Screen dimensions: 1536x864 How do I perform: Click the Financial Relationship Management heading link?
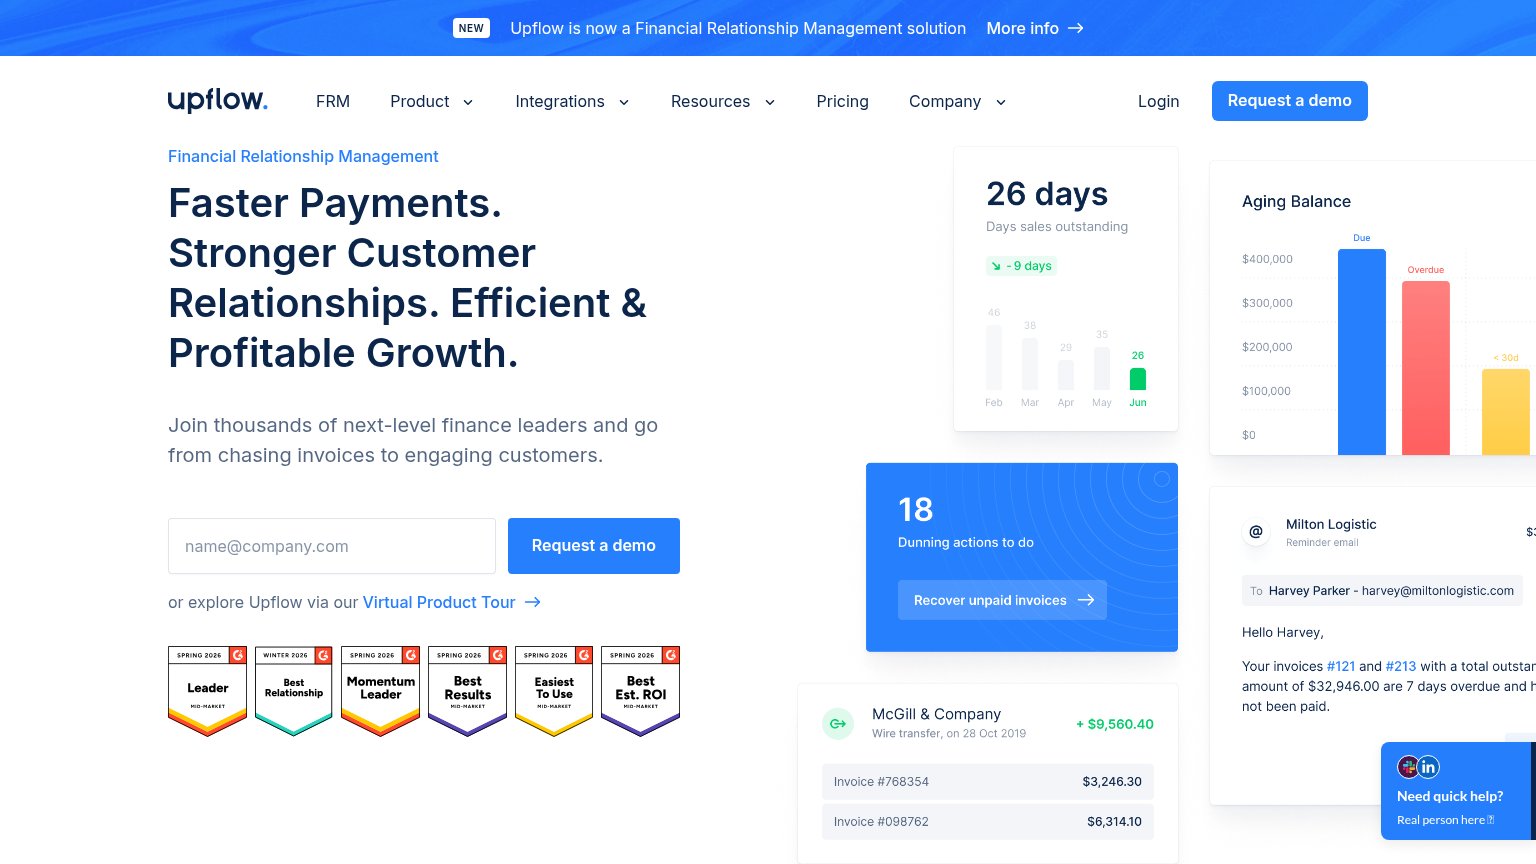click(303, 156)
